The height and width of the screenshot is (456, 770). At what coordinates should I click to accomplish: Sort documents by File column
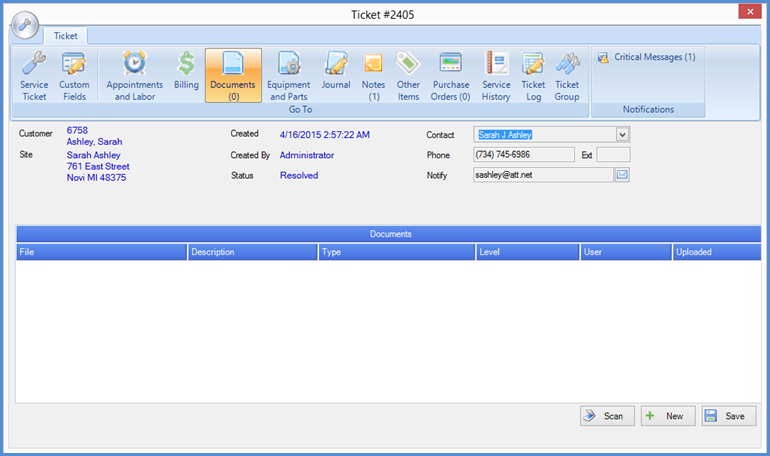[101, 252]
